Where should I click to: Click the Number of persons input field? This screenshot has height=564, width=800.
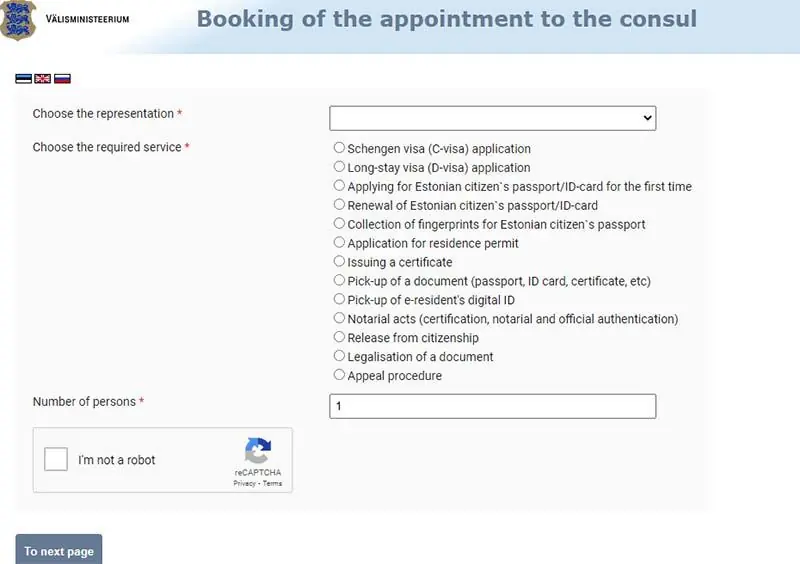[492, 406]
